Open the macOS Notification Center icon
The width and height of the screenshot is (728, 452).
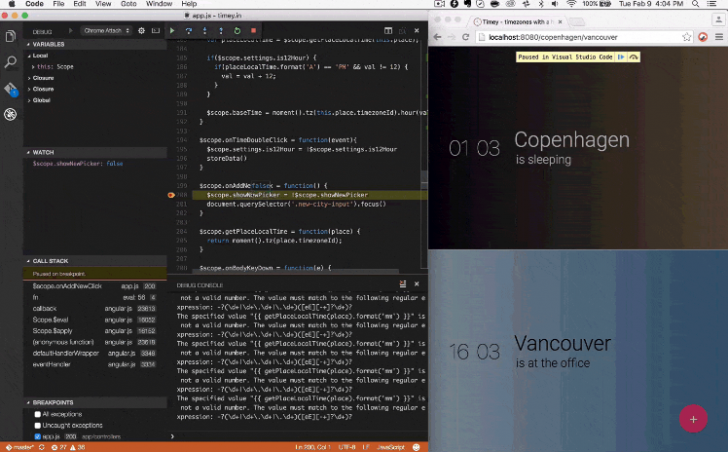click(x=712, y=4)
